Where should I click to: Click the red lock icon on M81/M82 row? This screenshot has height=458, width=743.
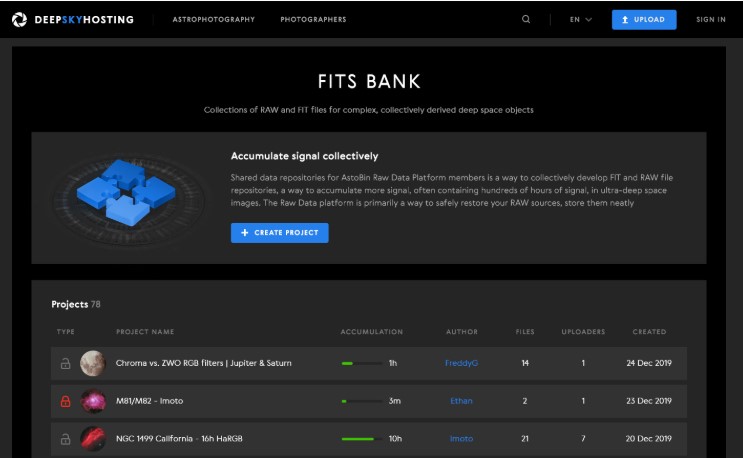coord(66,401)
